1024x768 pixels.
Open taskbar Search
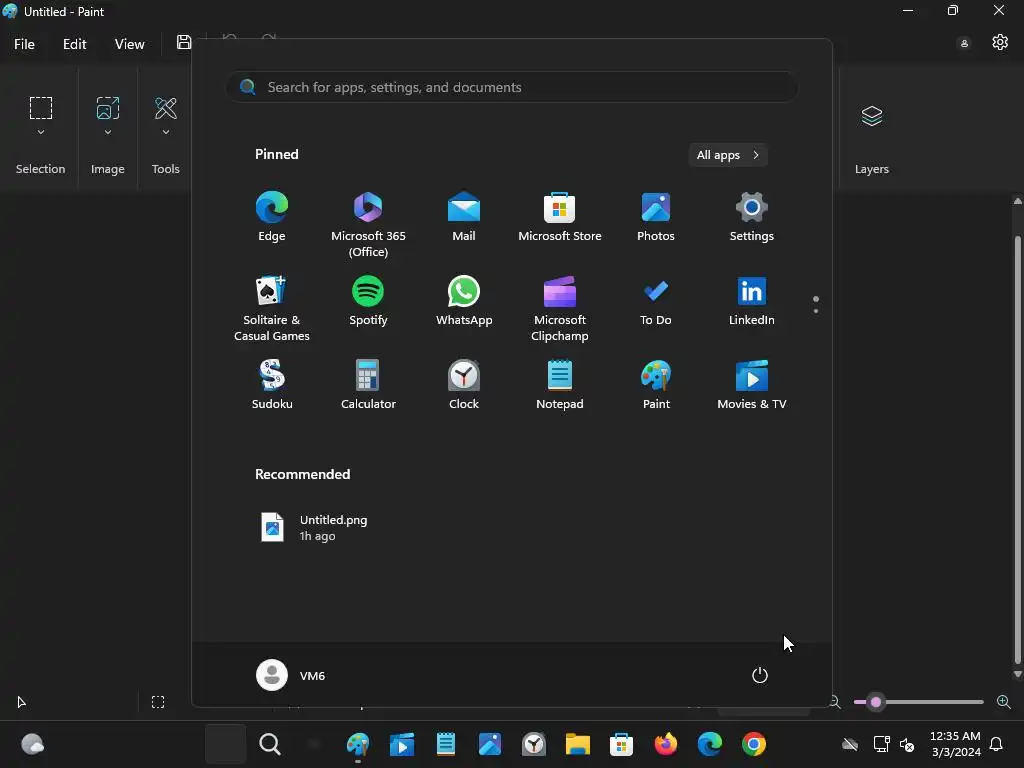[x=270, y=744]
